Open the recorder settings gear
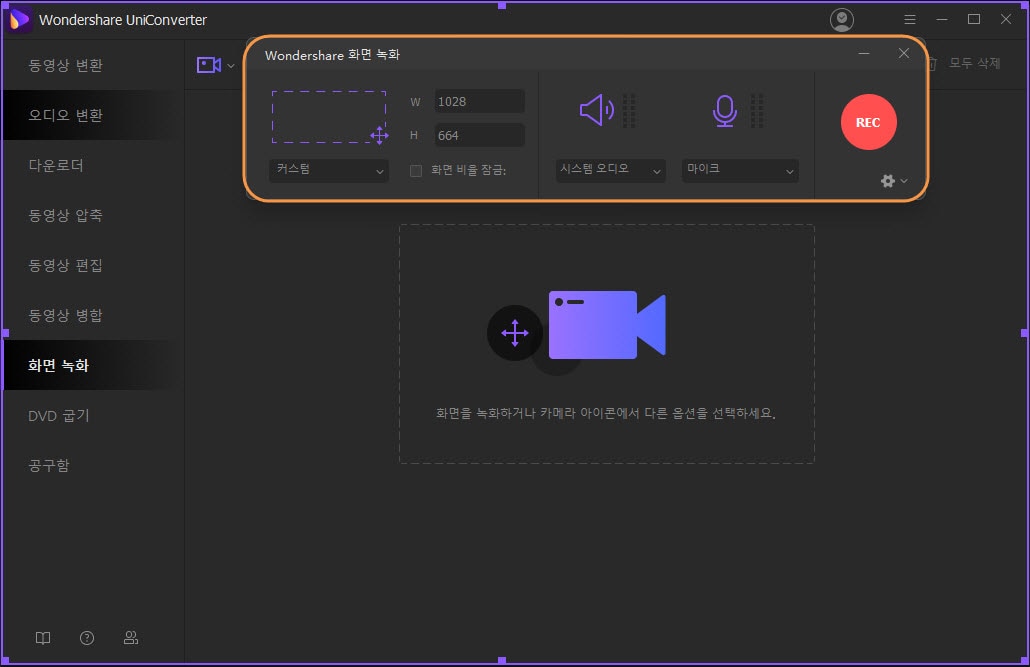 [887, 181]
